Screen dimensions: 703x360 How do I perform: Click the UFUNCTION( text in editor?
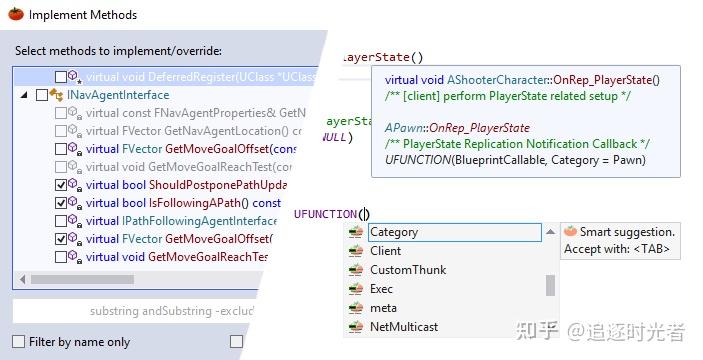[329, 214]
